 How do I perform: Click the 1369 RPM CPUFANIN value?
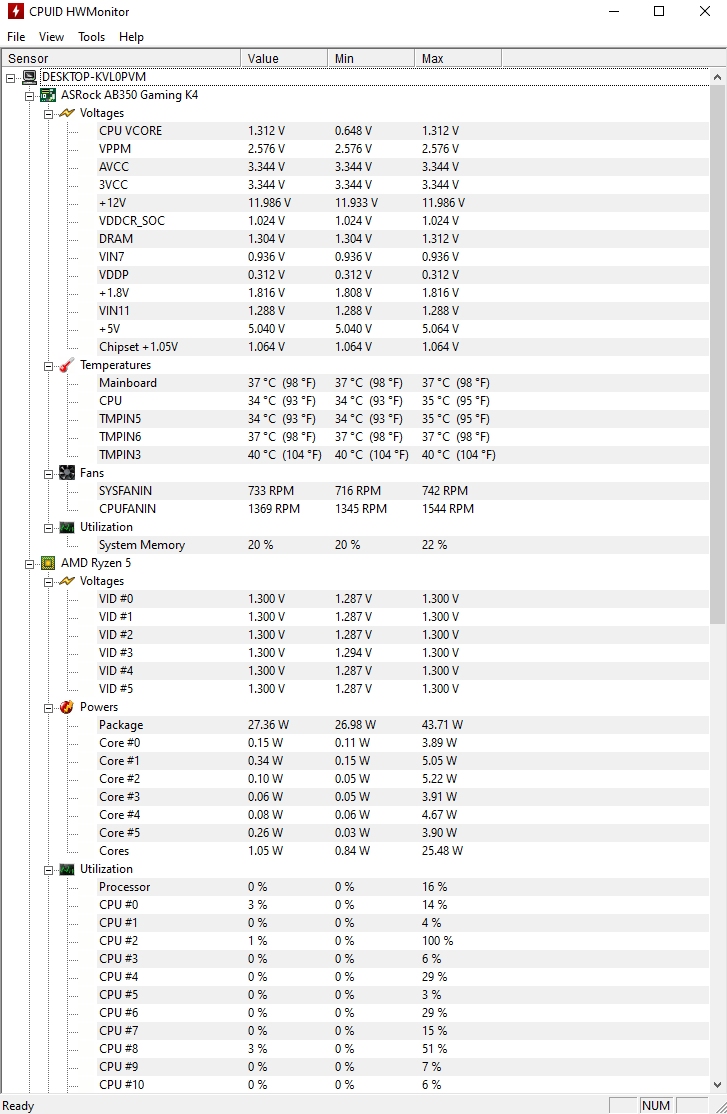pyautogui.click(x=274, y=509)
